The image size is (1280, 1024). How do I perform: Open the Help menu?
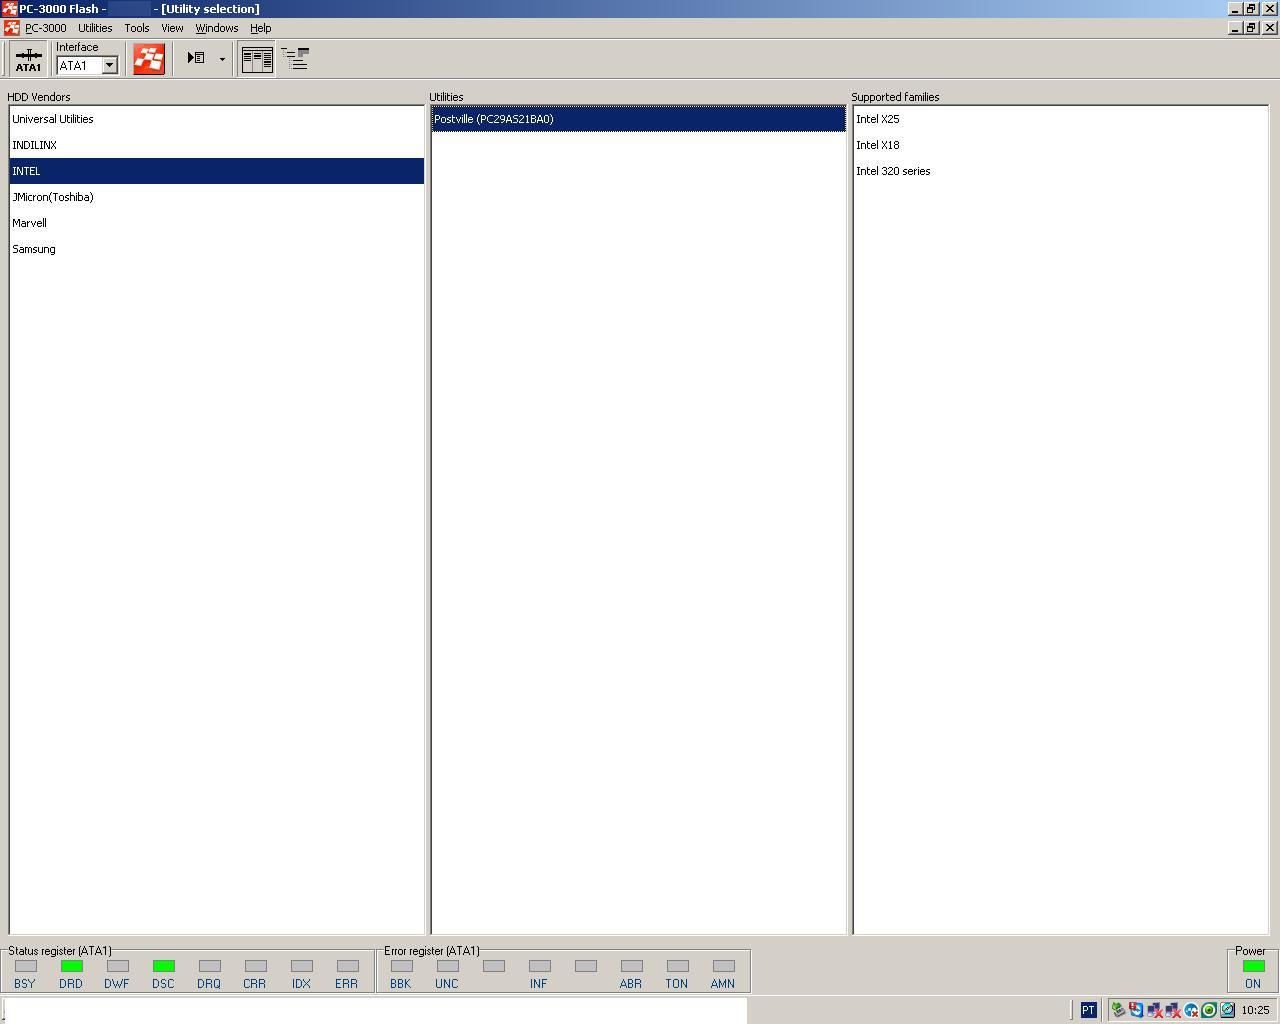click(x=260, y=28)
